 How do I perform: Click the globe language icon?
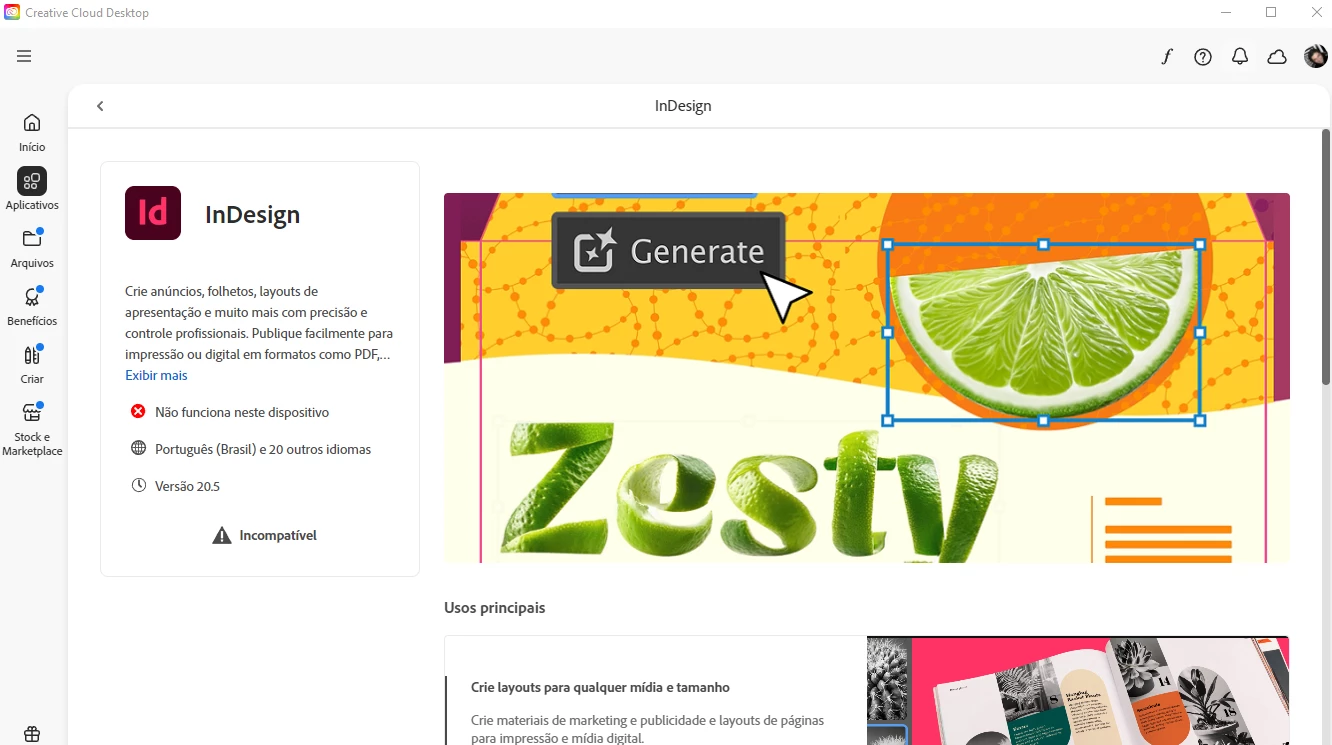138,448
